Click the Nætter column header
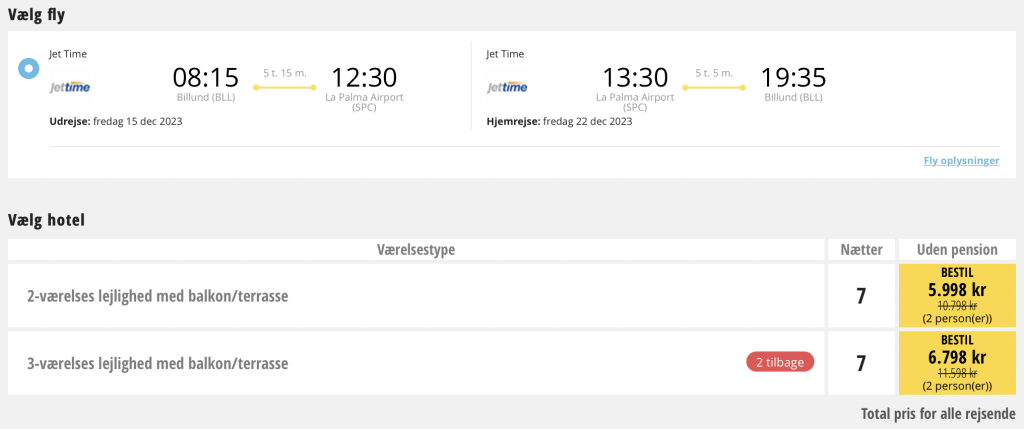 (861, 249)
